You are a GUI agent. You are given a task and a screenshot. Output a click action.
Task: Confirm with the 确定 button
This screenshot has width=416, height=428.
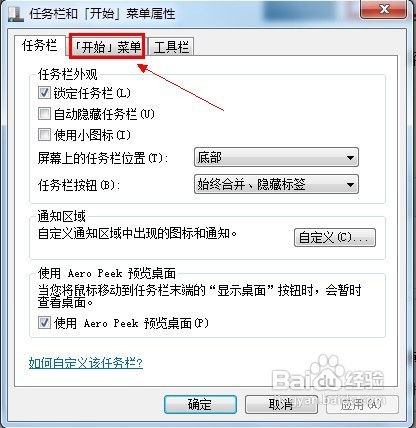click(200, 404)
